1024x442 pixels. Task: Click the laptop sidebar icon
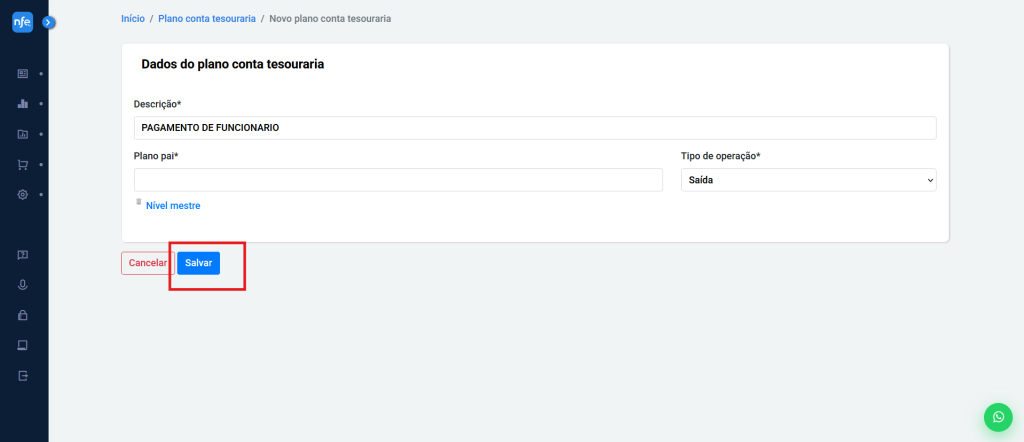tap(23, 345)
